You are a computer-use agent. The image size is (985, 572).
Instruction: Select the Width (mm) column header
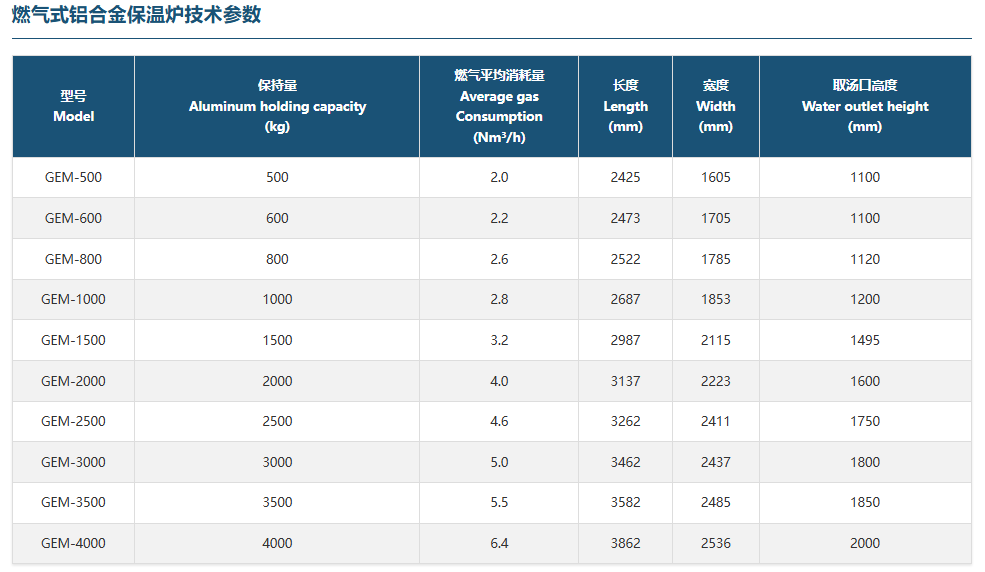tap(715, 106)
